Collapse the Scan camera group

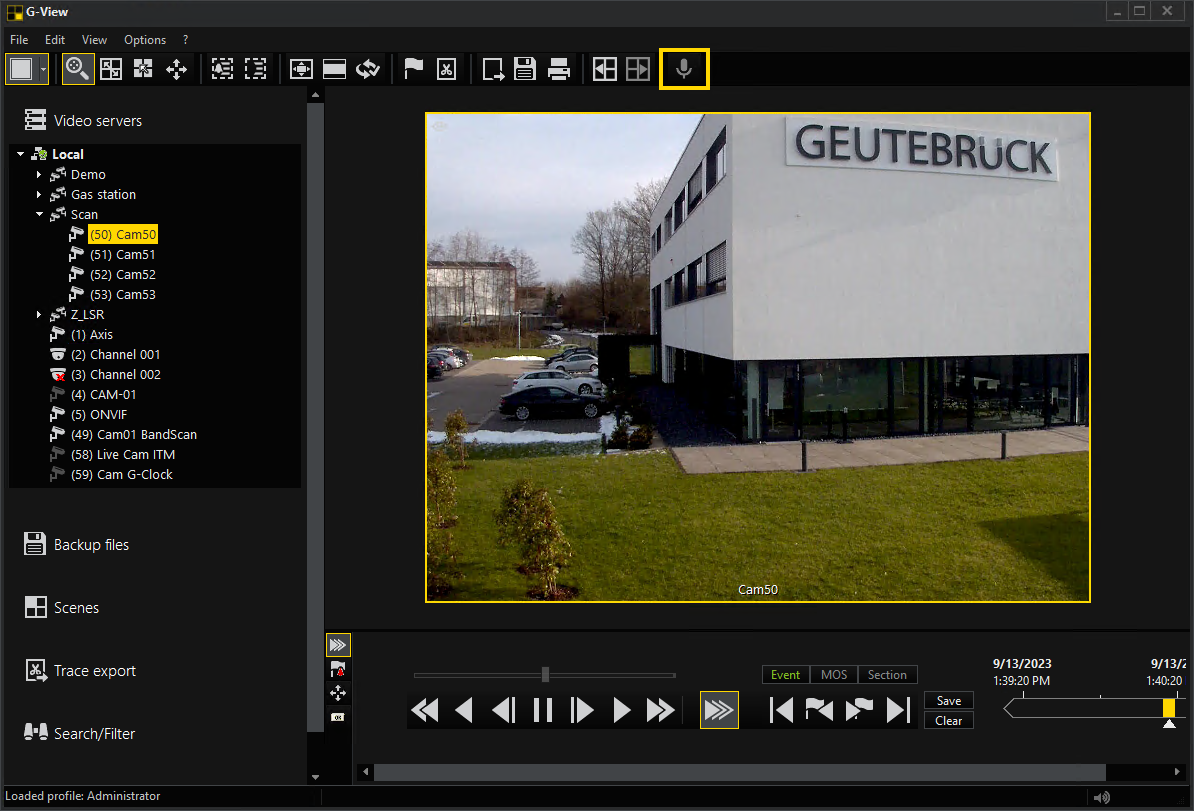point(39,214)
